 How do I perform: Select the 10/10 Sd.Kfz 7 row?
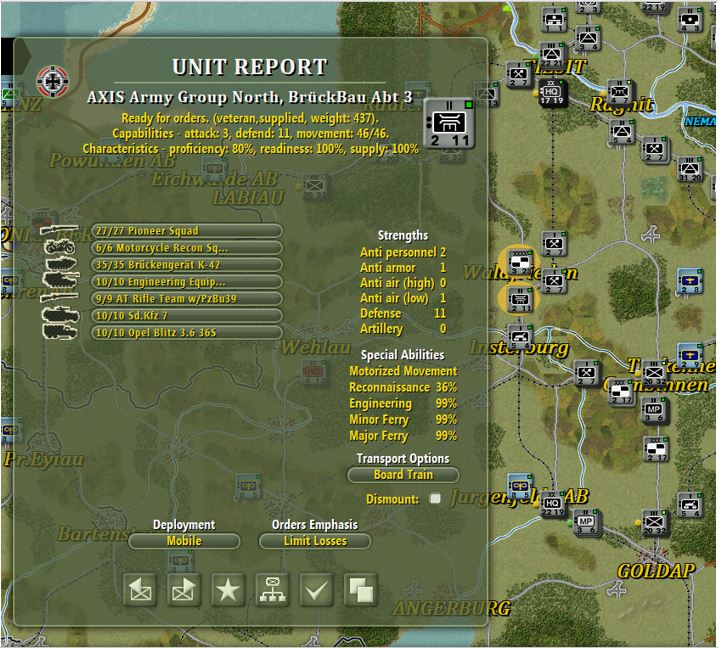[x=187, y=316]
